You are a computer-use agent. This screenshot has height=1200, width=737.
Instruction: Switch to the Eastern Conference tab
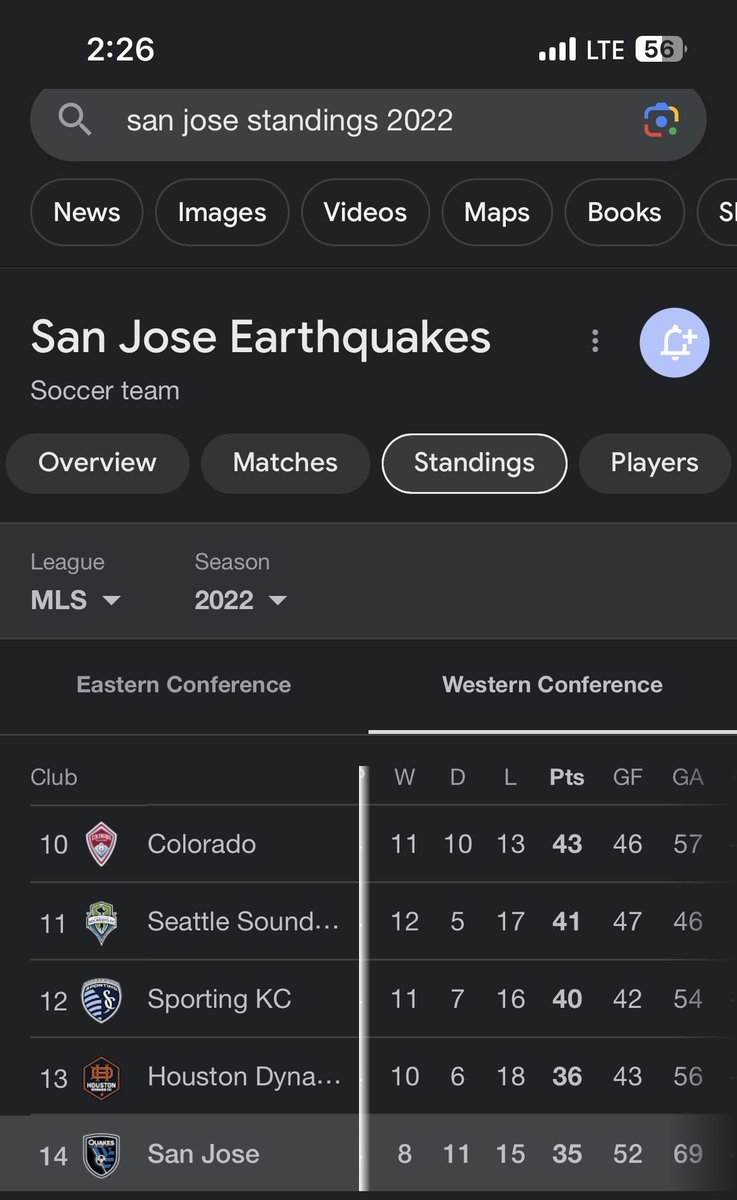184,685
